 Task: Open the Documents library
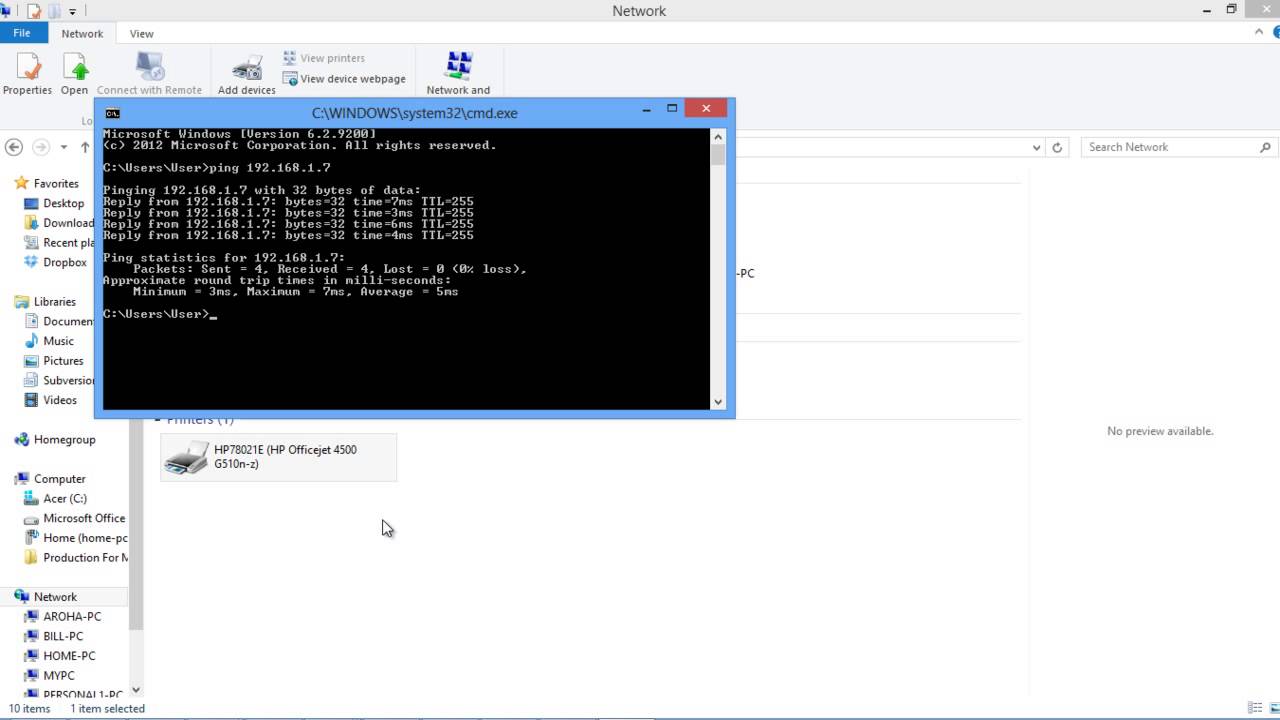coord(68,321)
